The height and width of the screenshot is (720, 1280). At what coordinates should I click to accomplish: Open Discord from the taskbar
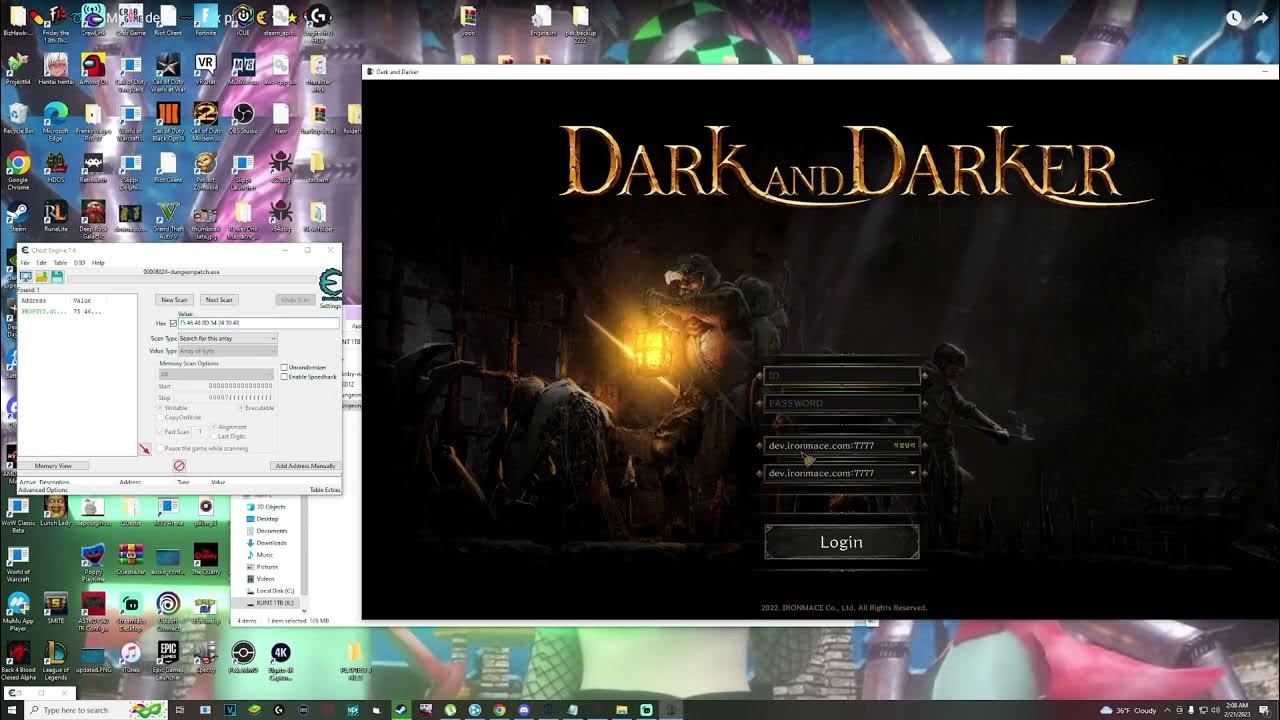[523, 710]
